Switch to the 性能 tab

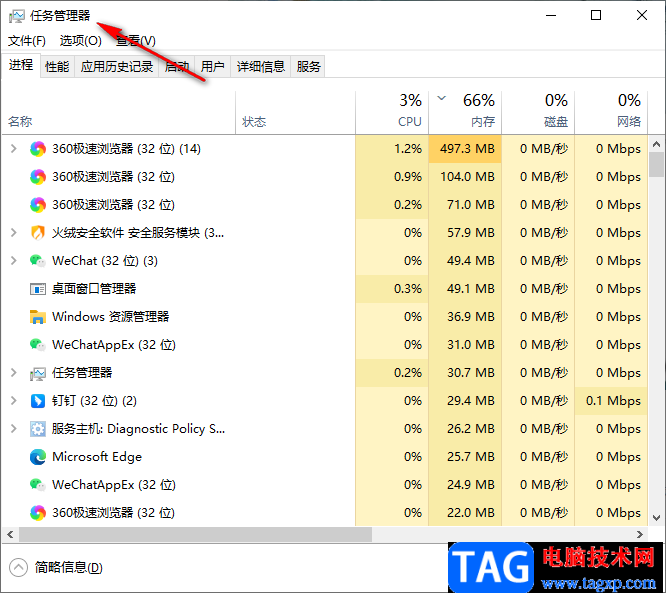tap(57, 67)
